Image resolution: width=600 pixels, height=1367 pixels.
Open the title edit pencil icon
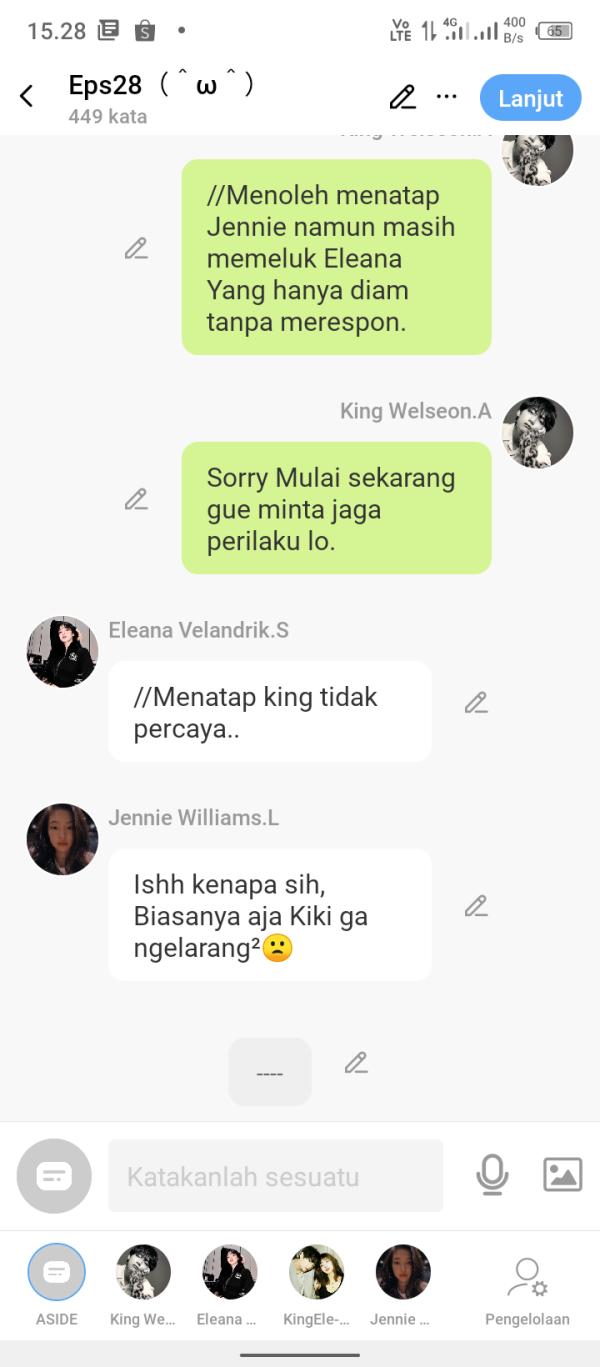coord(402,97)
